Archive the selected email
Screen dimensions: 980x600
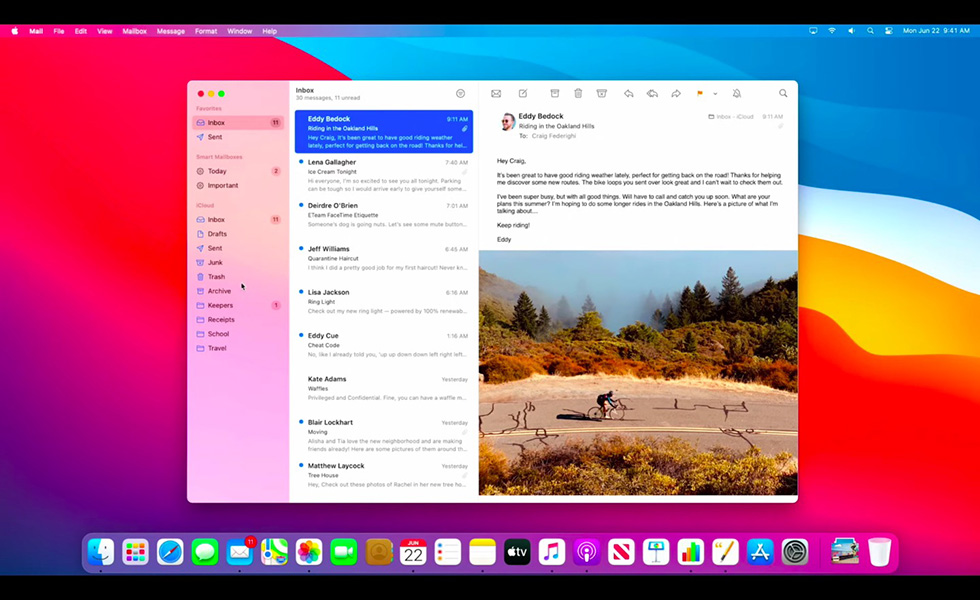coord(555,93)
